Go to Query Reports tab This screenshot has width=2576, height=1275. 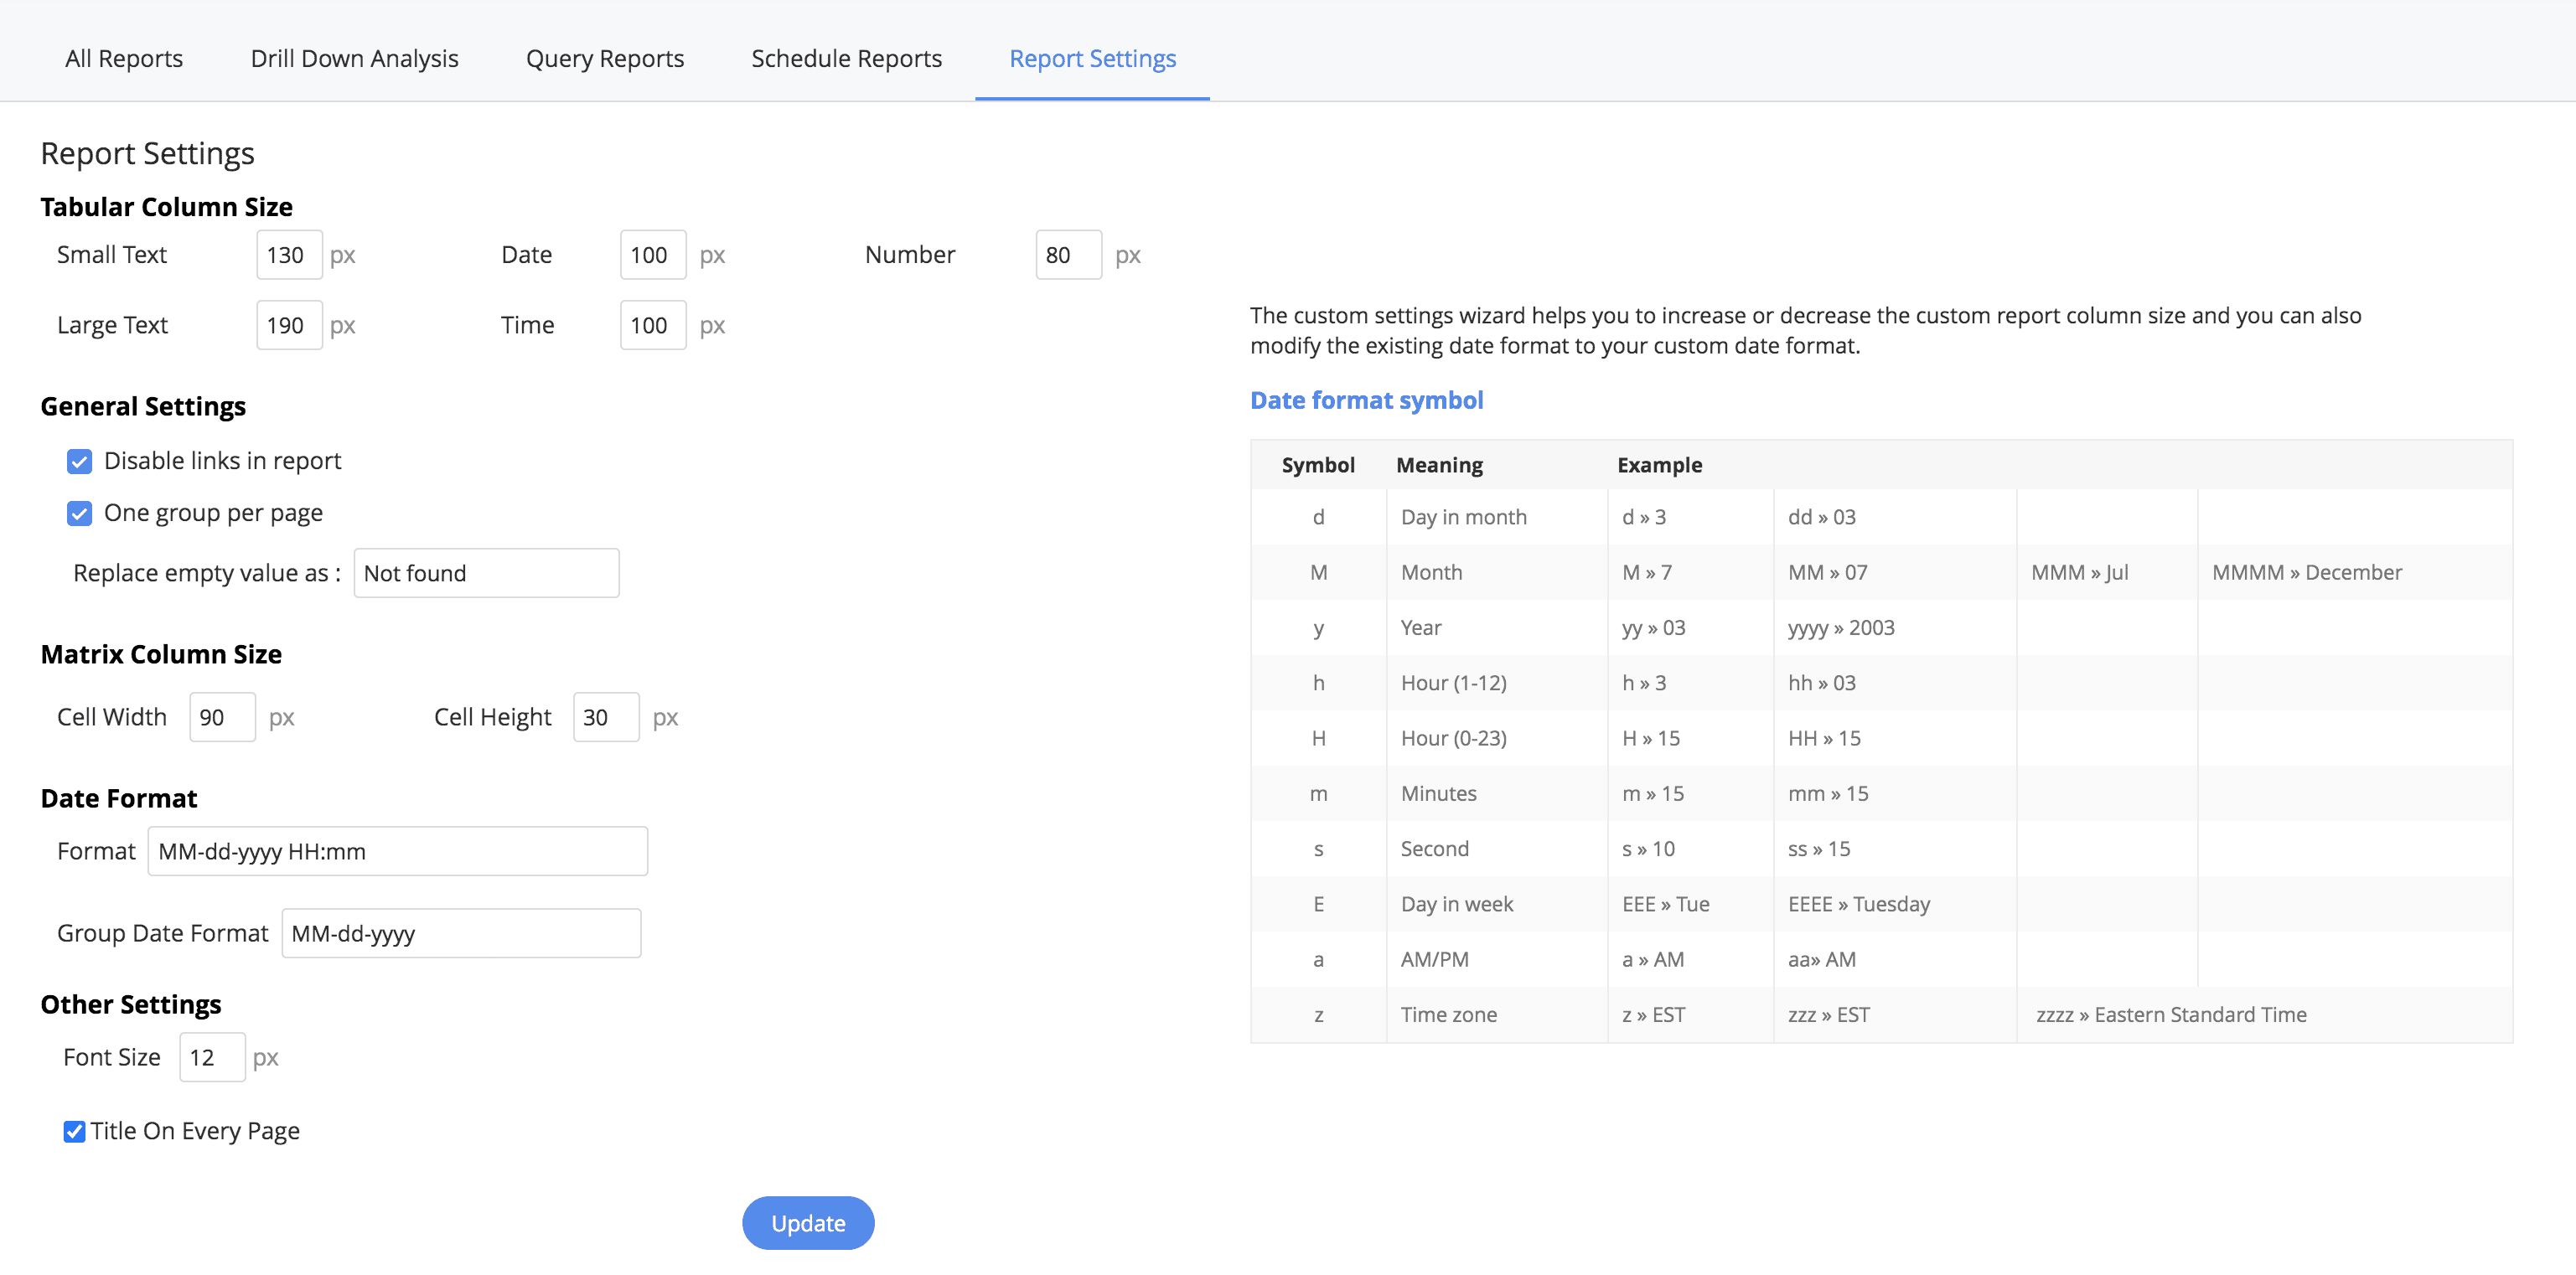pos(605,58)
